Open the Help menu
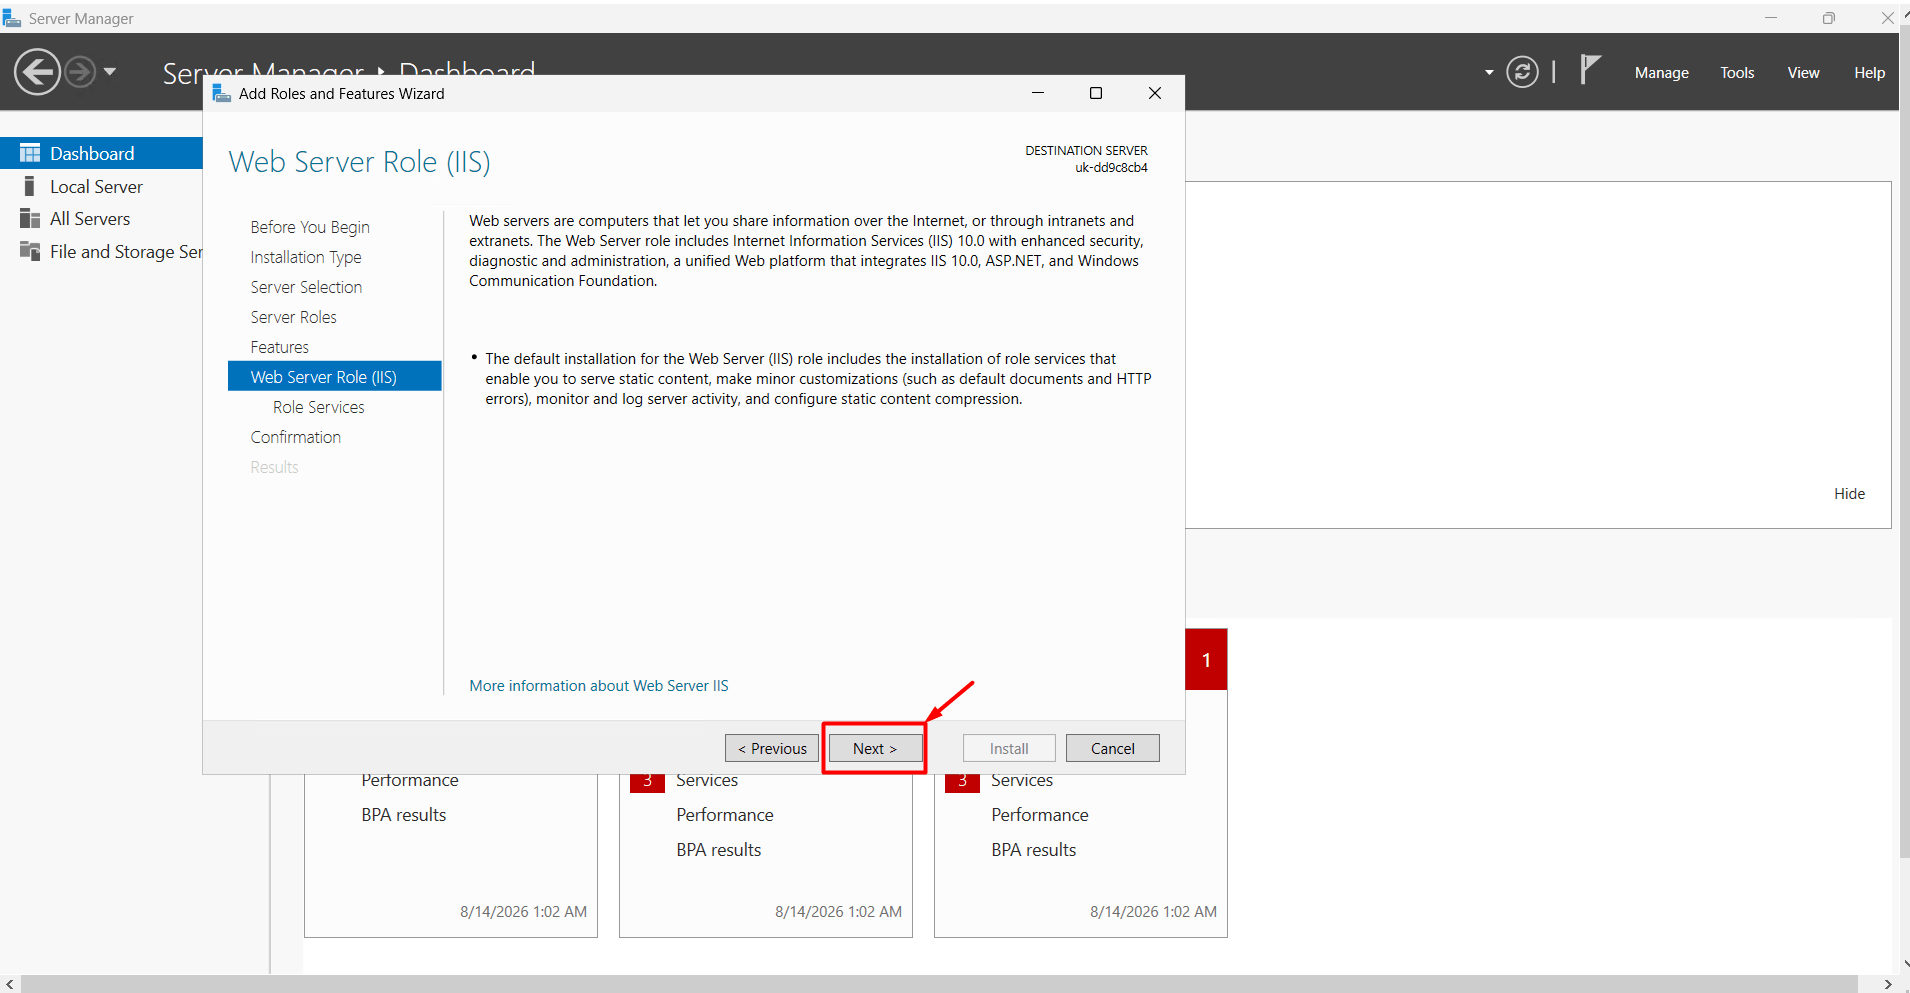1910x993 pixels. point(1869,73)
